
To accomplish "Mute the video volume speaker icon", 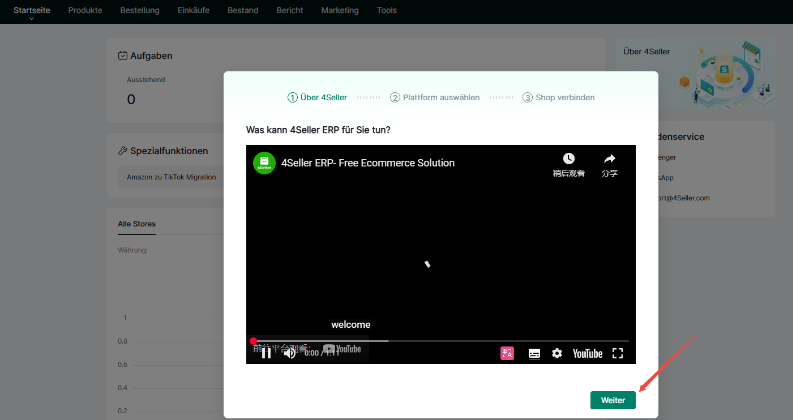I will (x=289, y=353).
